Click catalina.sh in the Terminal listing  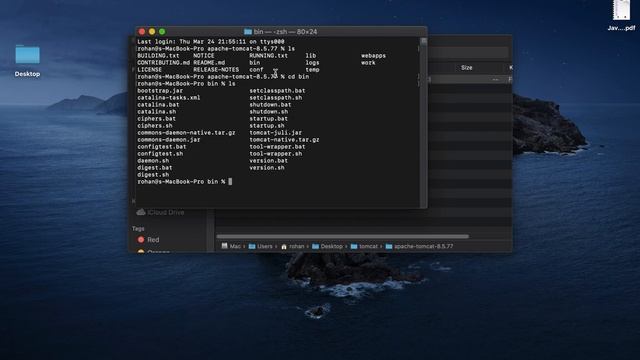point(157,112)
